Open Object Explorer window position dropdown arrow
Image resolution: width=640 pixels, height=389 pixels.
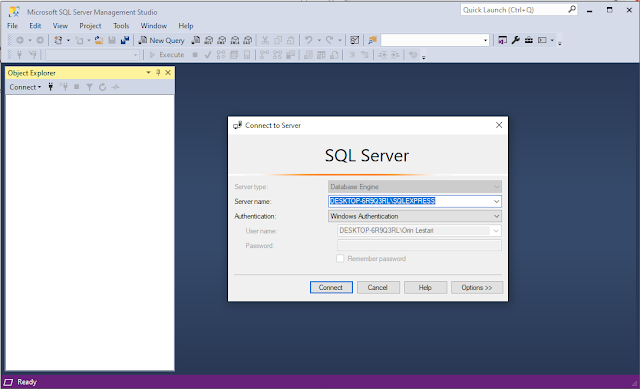pos(148,73)
